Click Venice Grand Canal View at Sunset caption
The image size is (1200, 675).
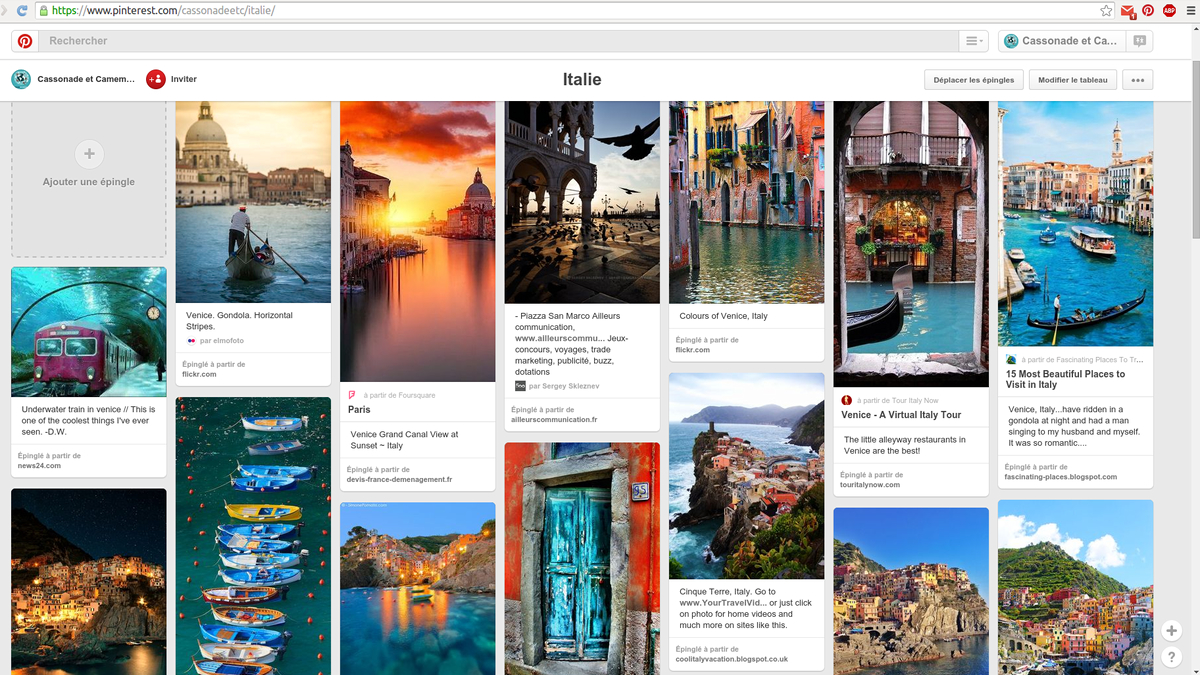405,440
